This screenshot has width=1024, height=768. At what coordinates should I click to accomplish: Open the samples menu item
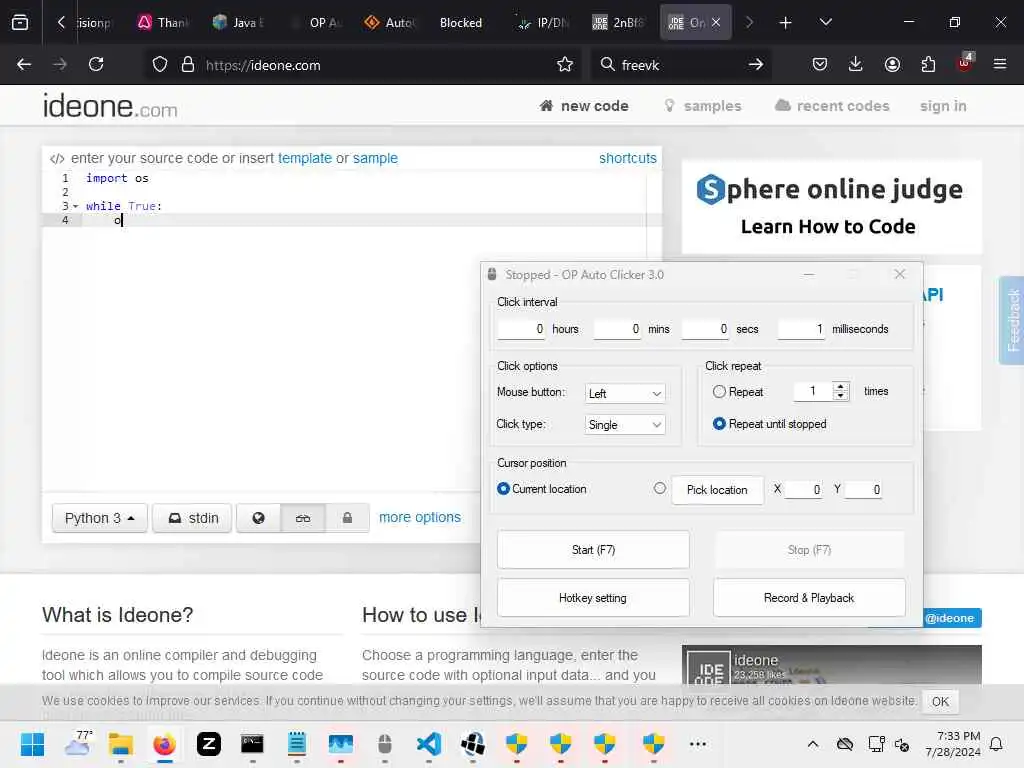(x=703, y=106)
